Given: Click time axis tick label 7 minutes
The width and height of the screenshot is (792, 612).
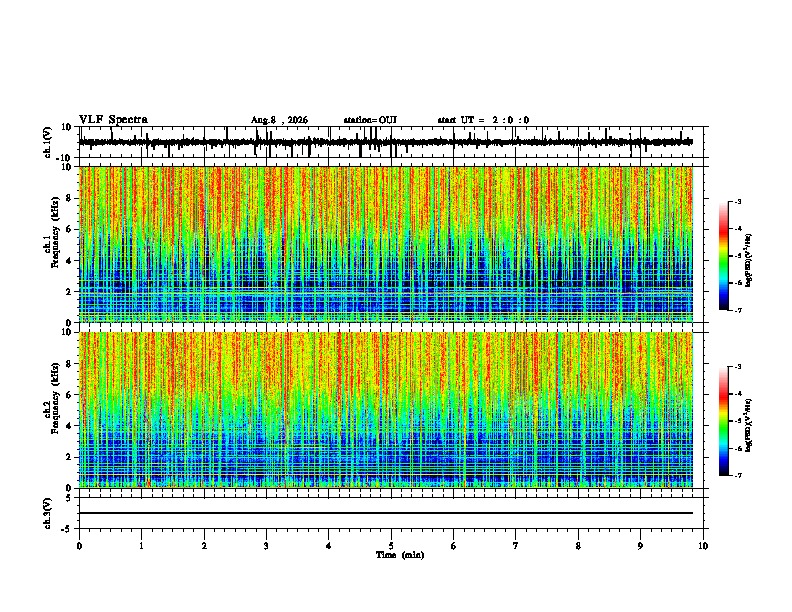Looking at the screenshot, I should pyautogui.click(x=516, y=546).
